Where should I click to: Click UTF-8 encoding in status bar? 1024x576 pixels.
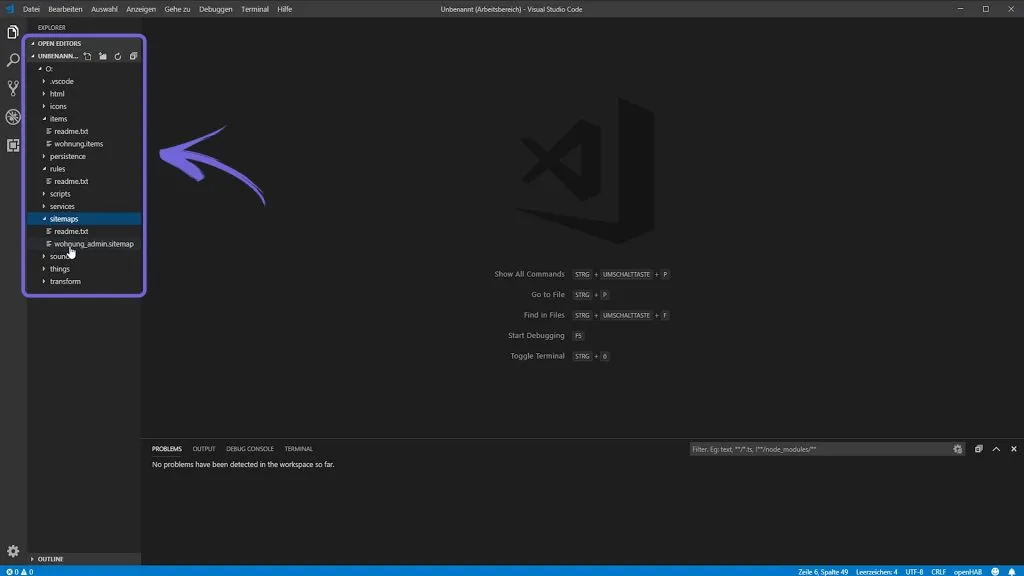point(914,571)
